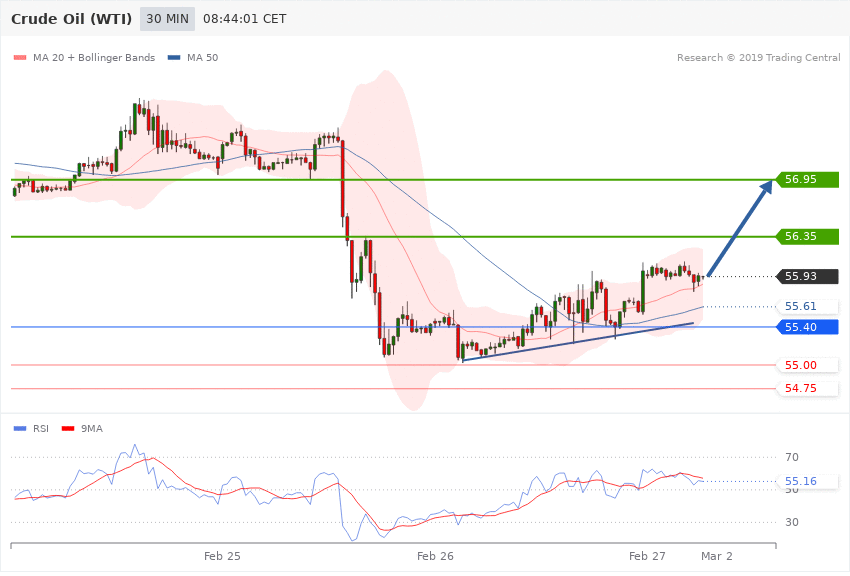
Task: Click the 08:44:01 CET timestamp
Action: click(x=244, y=19)
